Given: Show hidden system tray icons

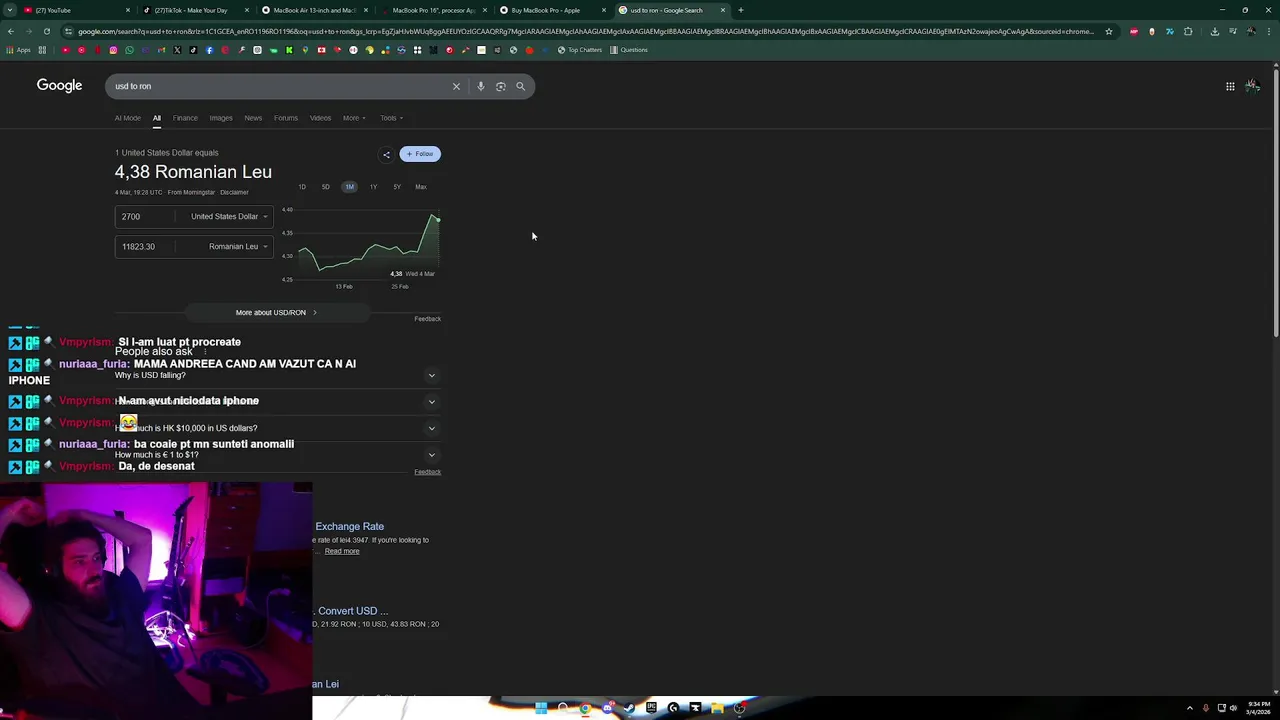Looking at the screenshot, I should (1189, 708).
